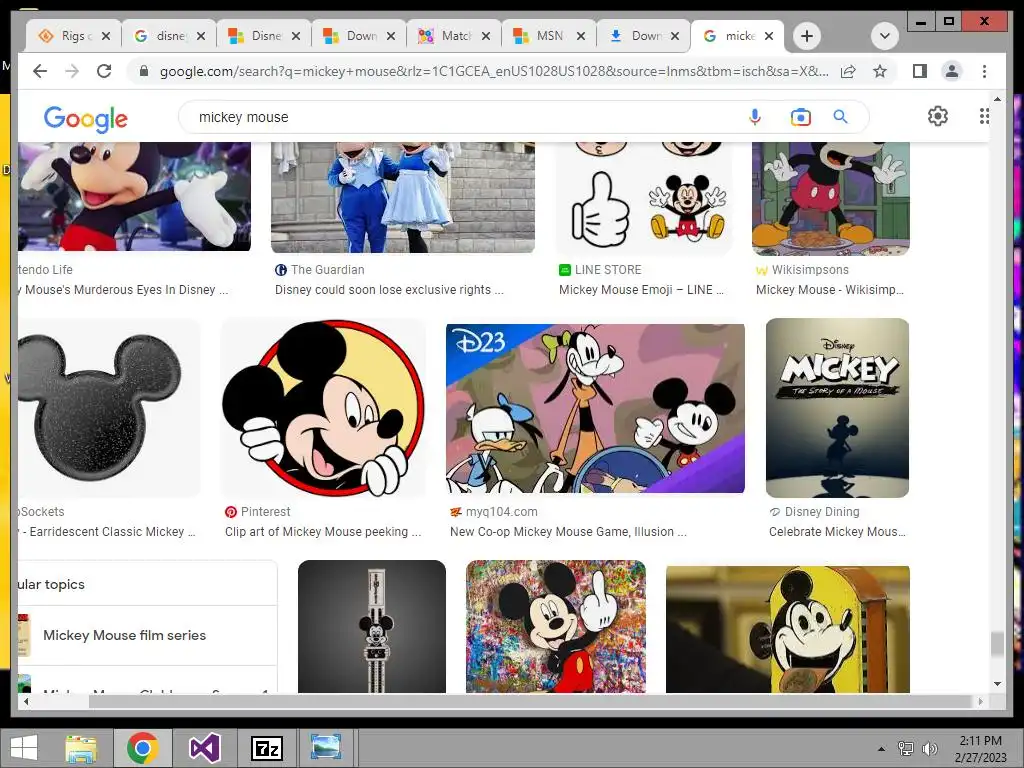Select Mickey Mouse film series topic
Viewport: 1024px width, 768px height.
pyautogui.click(x=147, y=635)
